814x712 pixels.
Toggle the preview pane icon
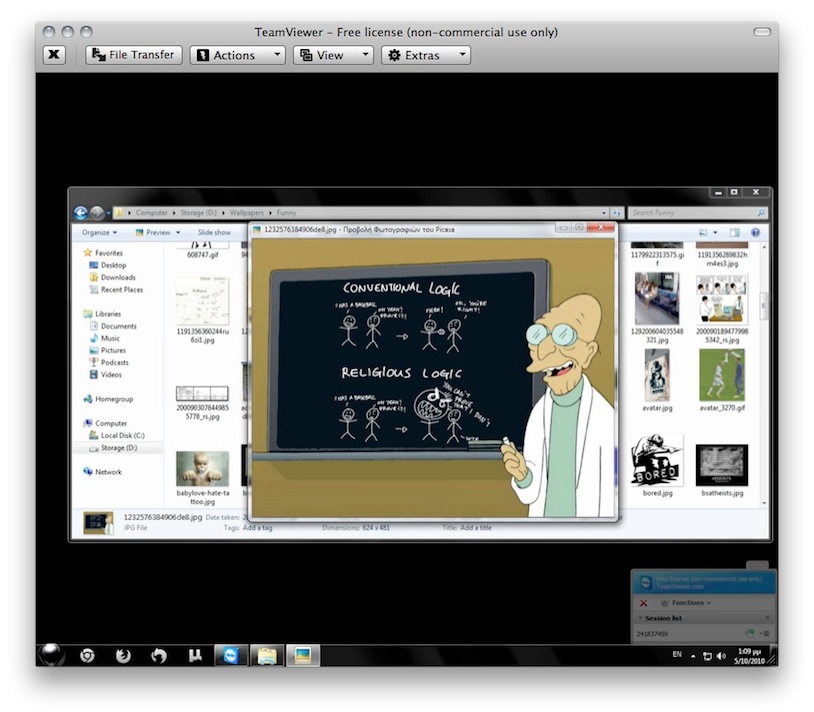pos(735,232)
